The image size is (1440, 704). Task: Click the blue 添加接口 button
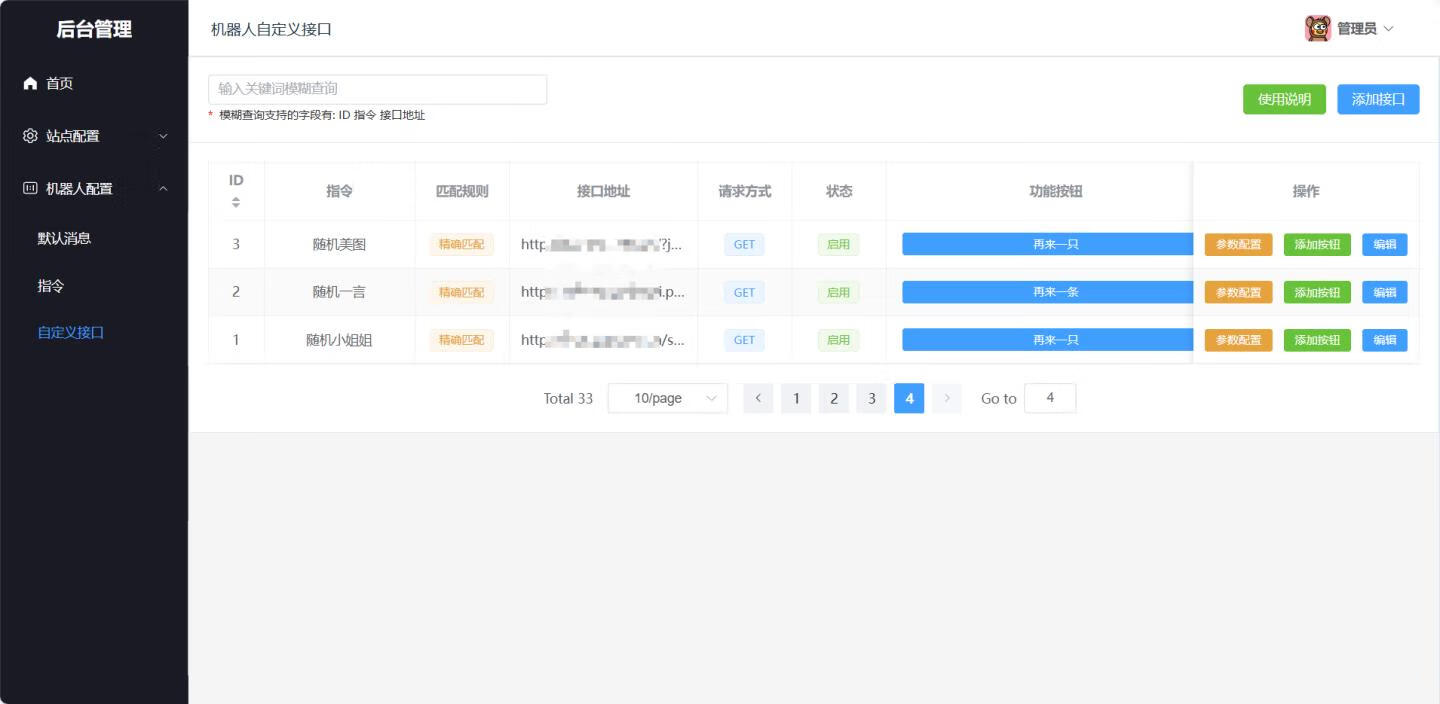point(1378,99)
